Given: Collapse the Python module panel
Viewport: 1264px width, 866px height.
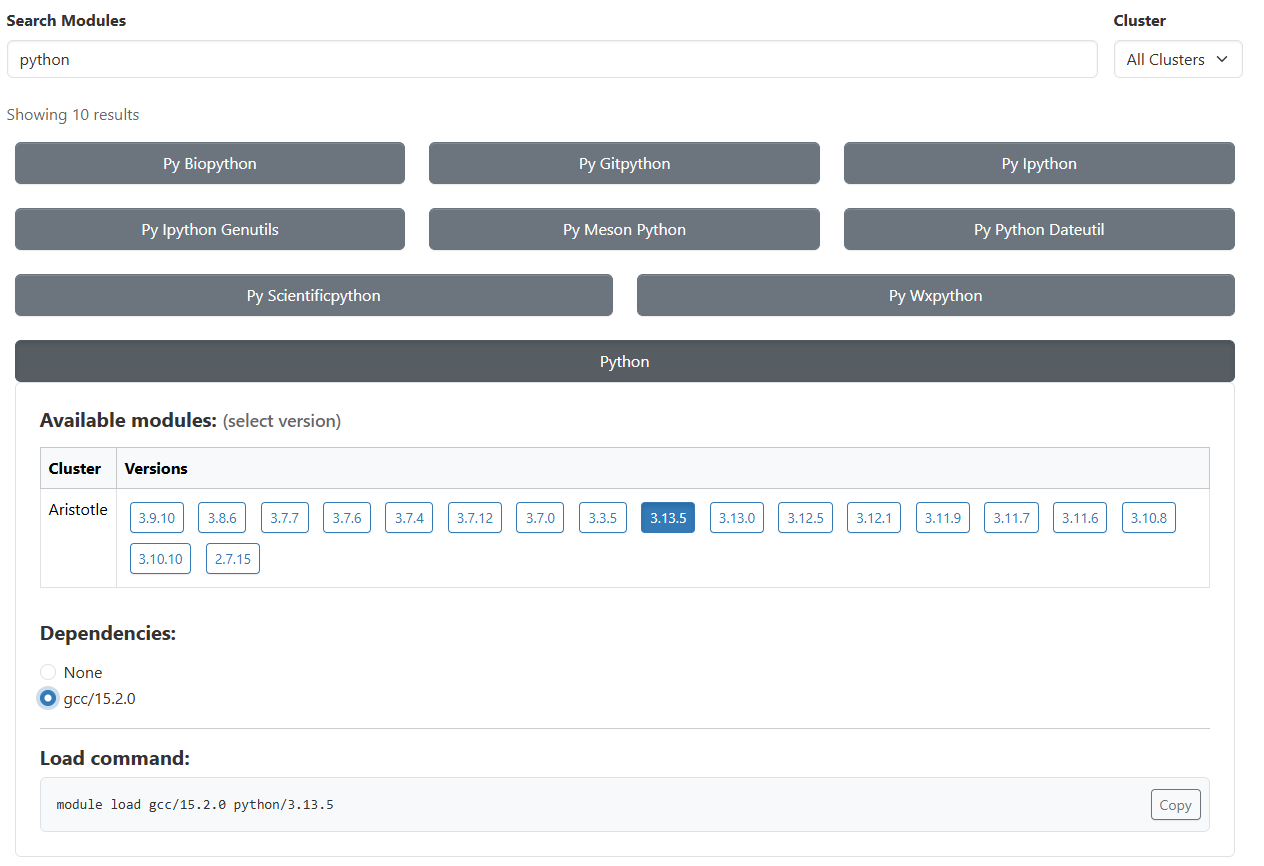Looking at the screenshot, I should click(x=624, y=361).
